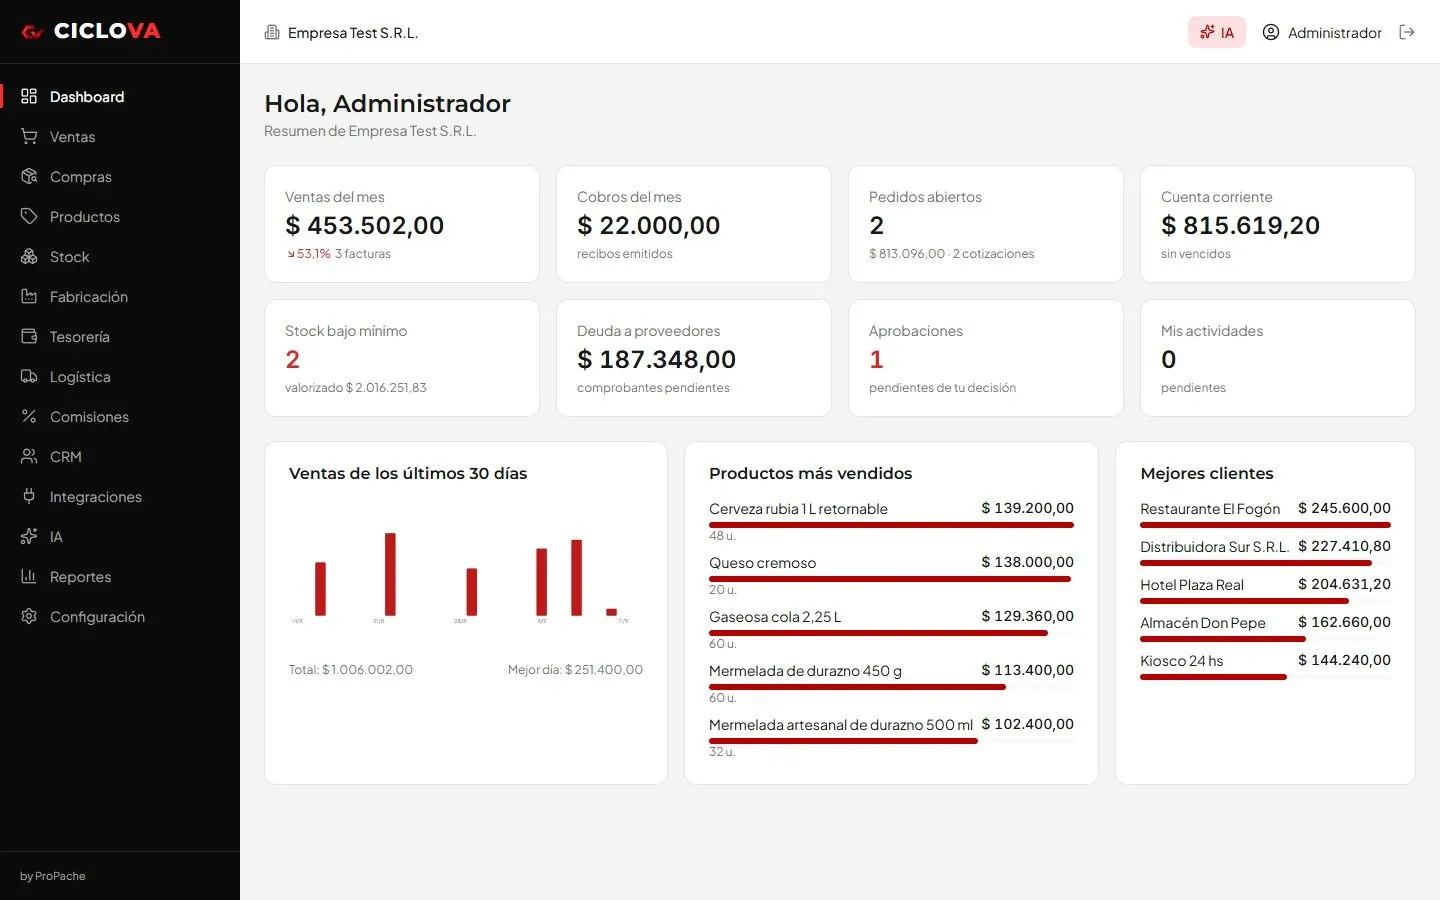Click the sparkle IA icon in sidebar
Image resolution: width=1440 pixels, height=900 pixels.
[x=29, y=536]
